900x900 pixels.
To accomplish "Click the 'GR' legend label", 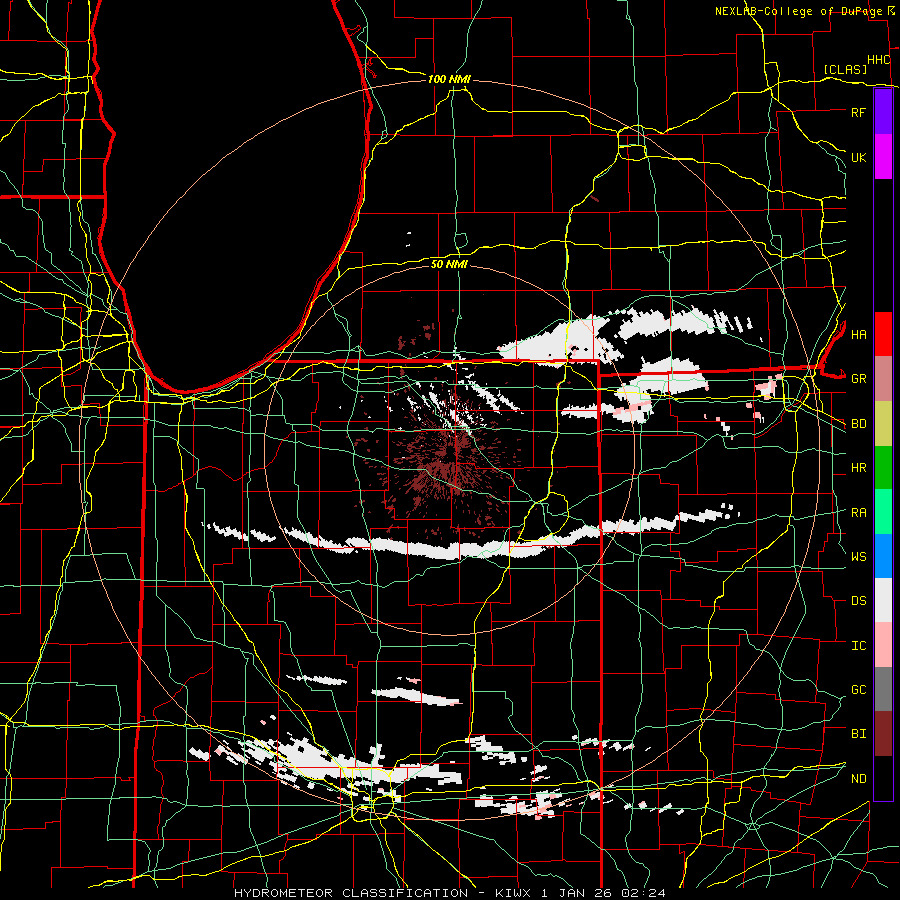I will [x=858, y=379].
